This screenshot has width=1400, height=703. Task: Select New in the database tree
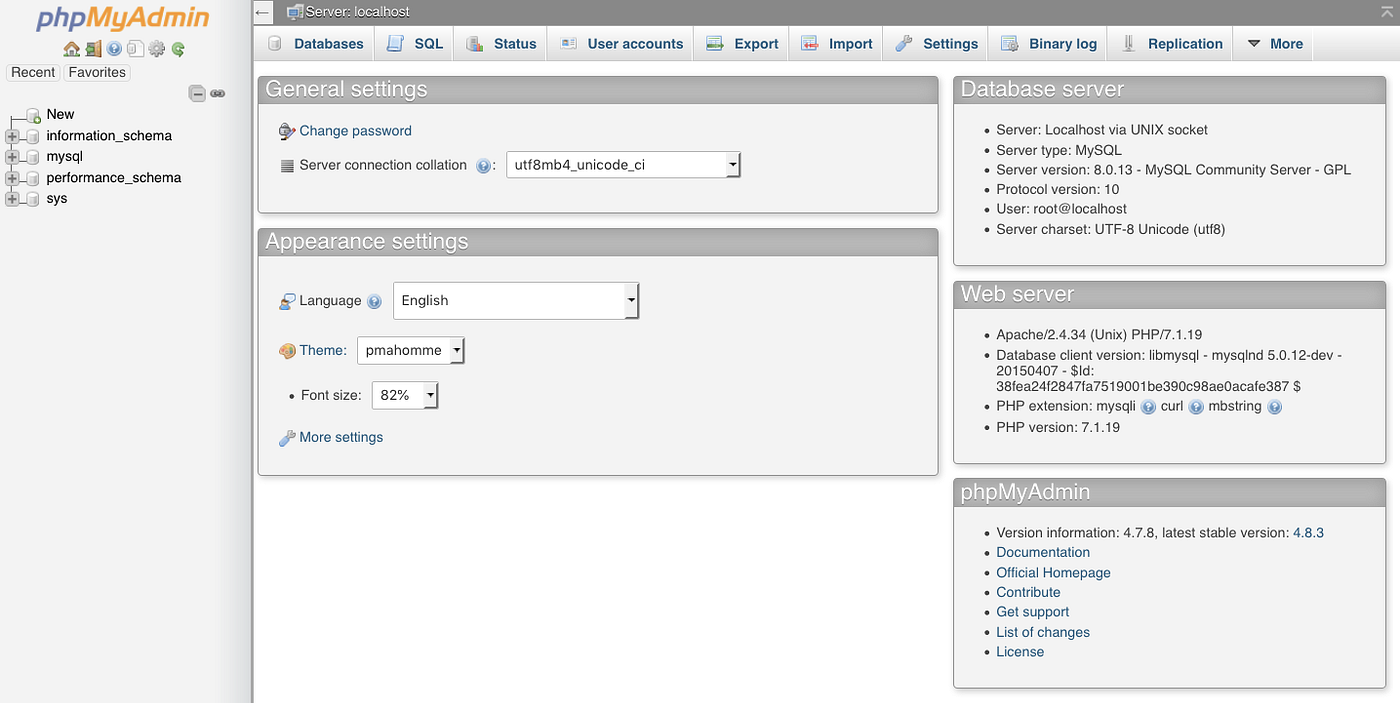60,115
